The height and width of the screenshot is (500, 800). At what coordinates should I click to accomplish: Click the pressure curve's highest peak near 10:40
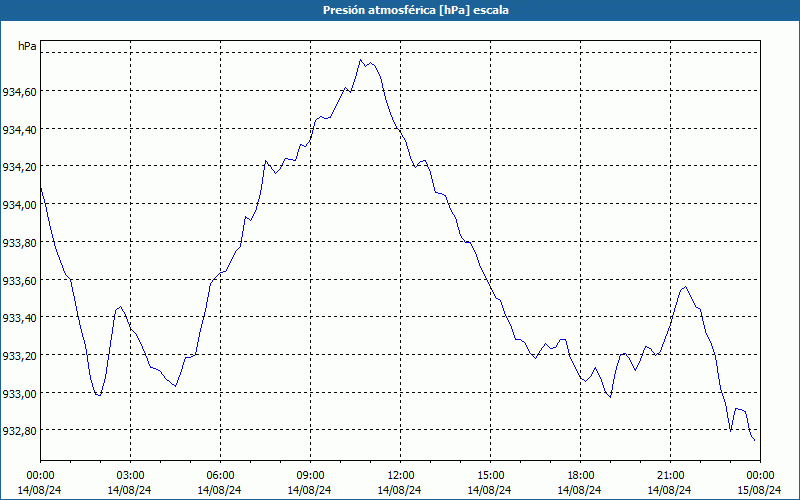[x=360, y=60]
